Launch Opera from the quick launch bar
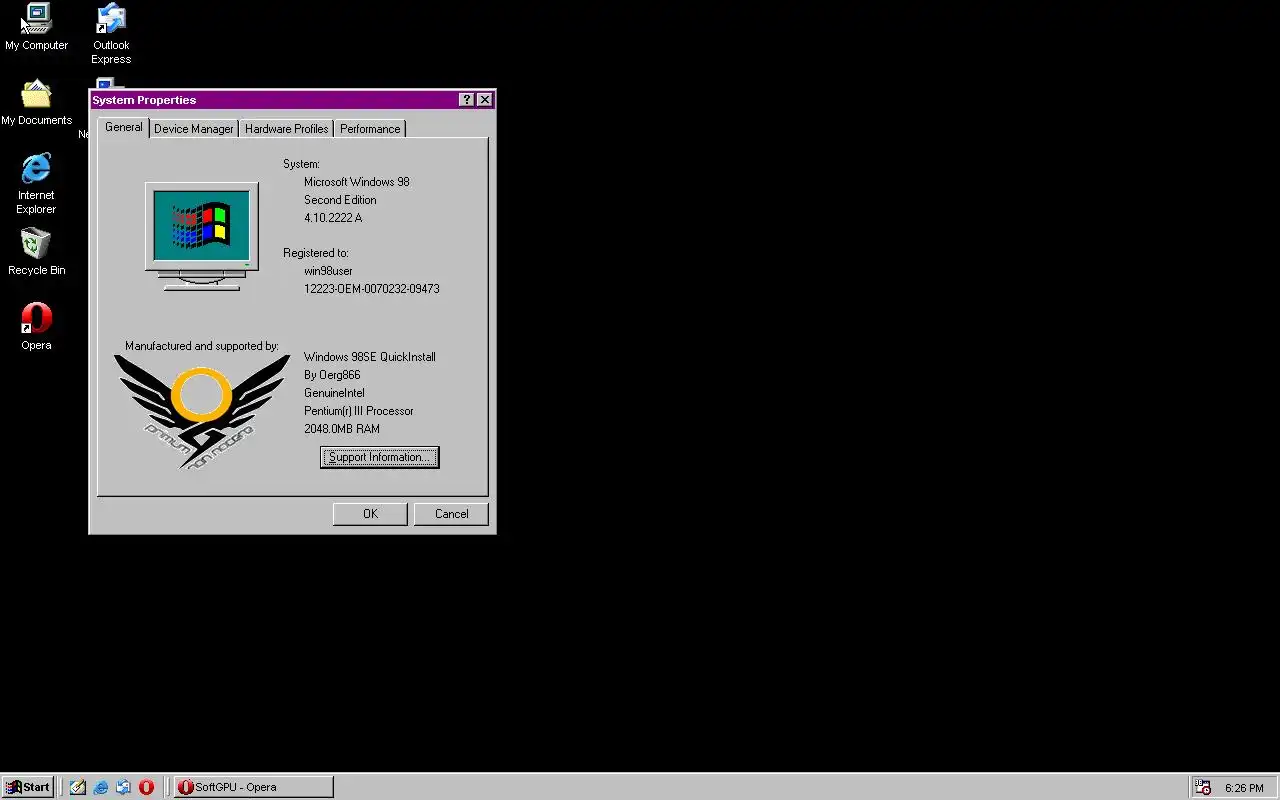Screen dimensions: 1280x800 [146, 787]
